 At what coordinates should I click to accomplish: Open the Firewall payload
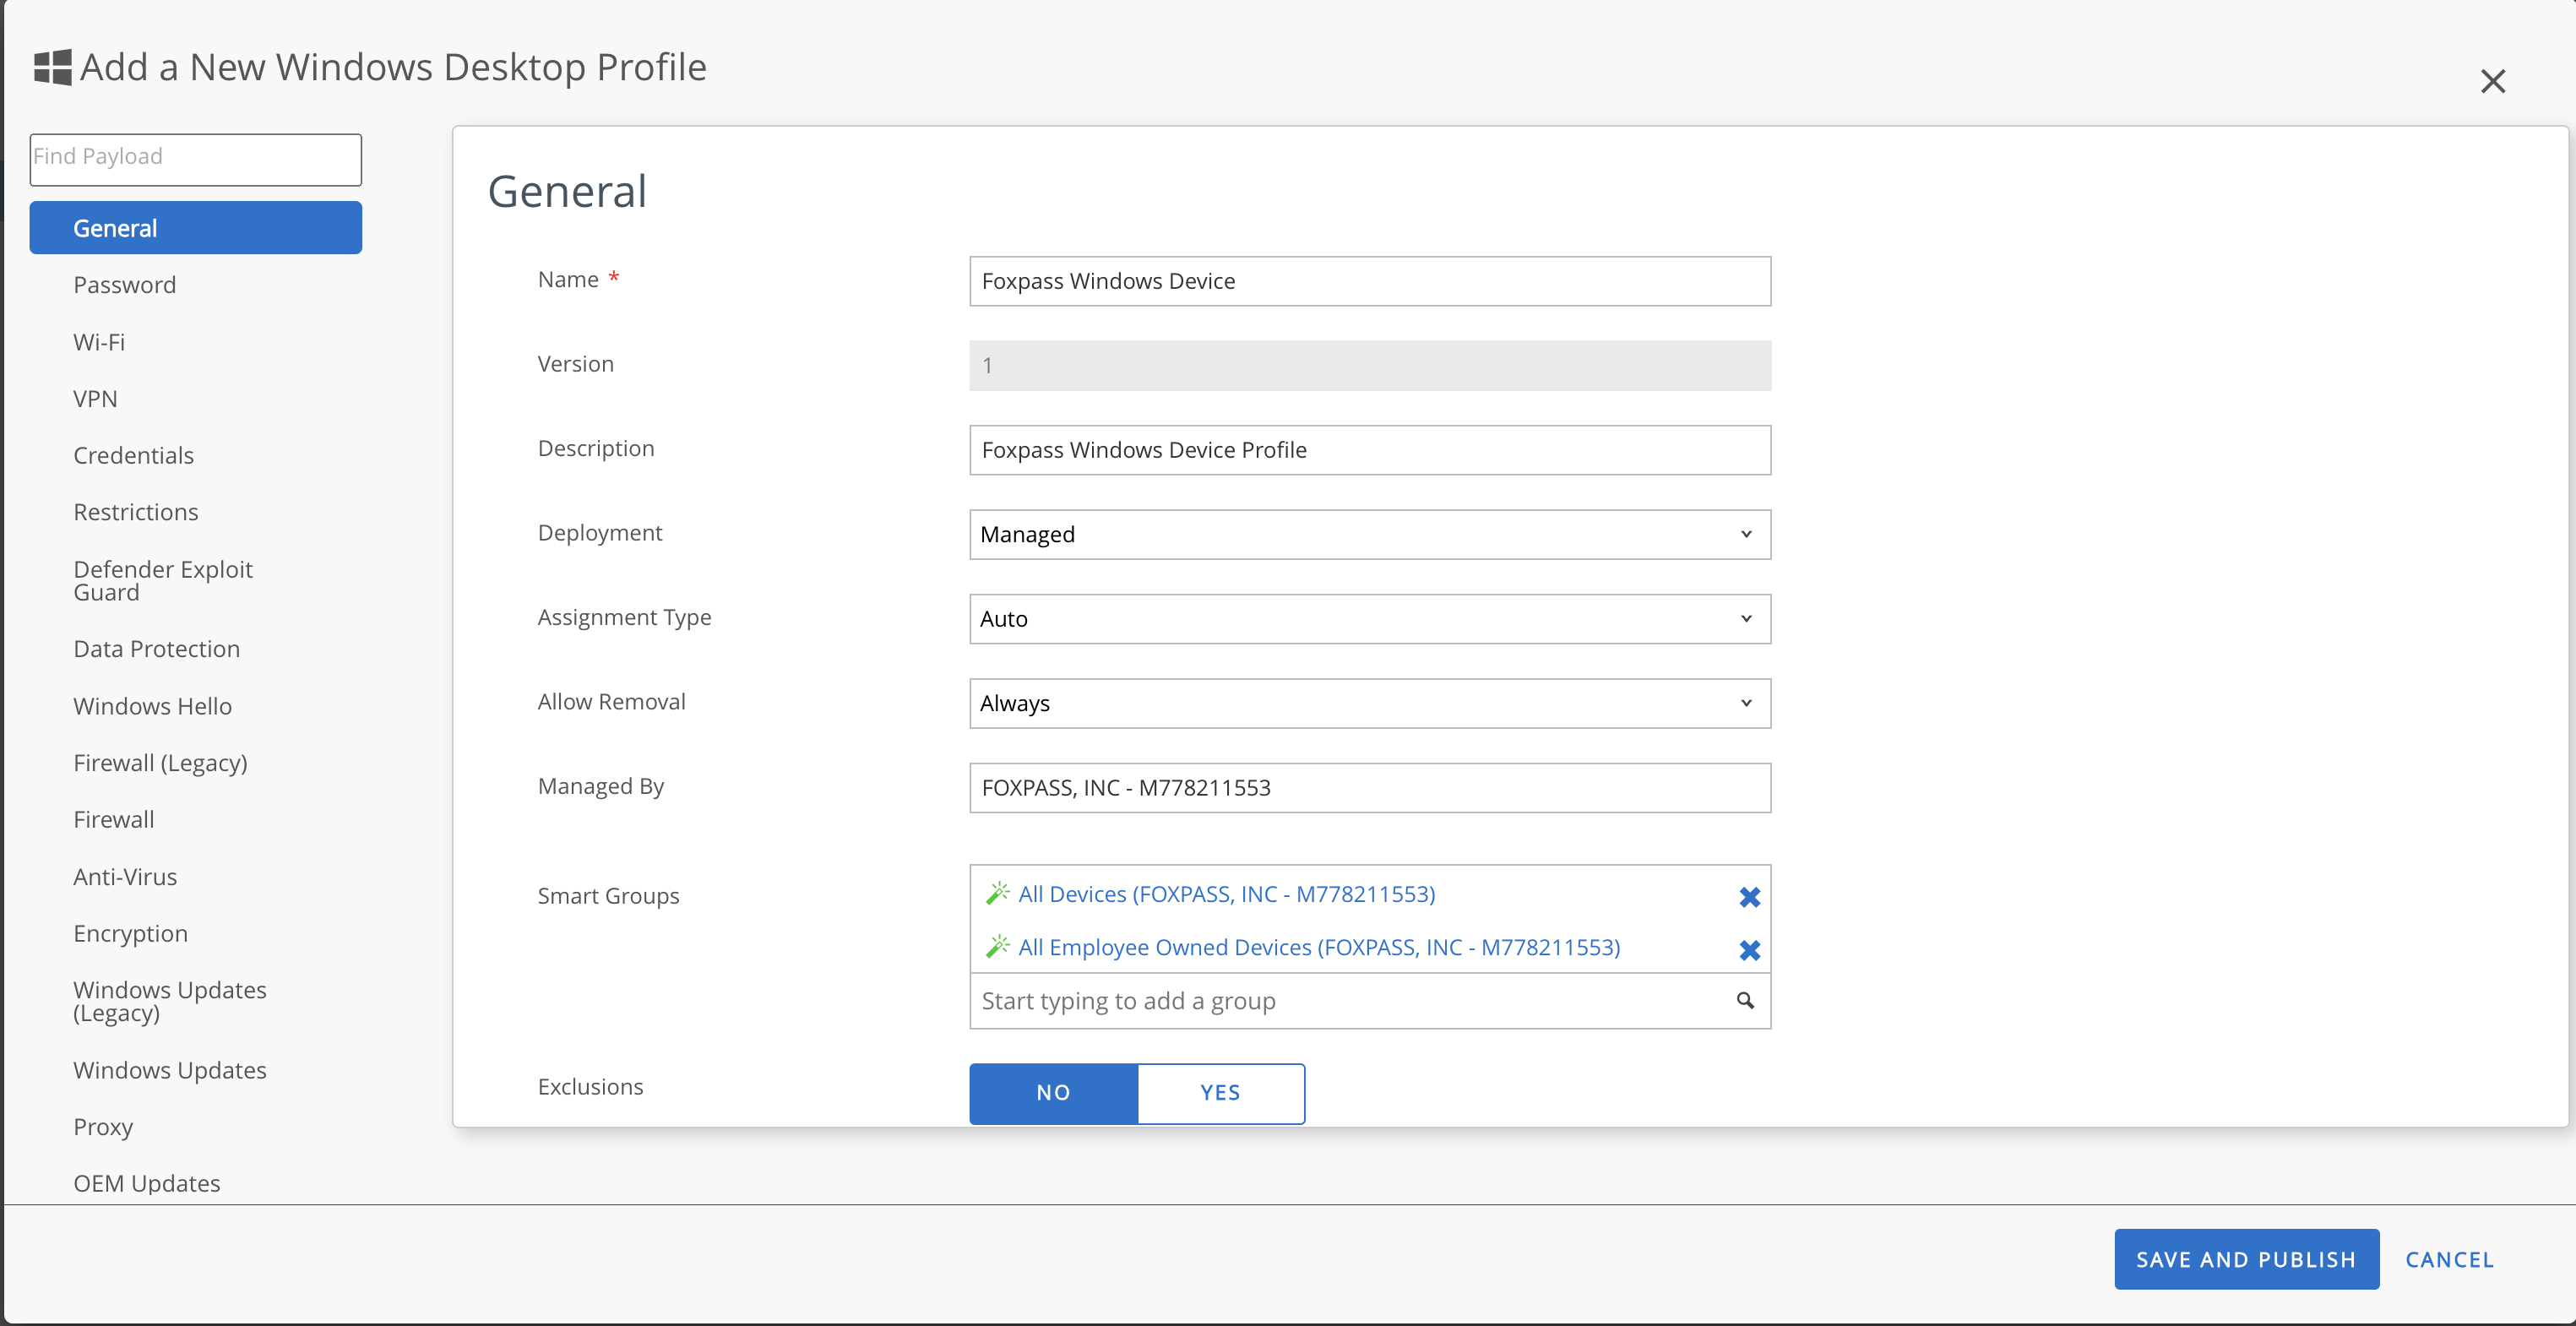pos(113,820)
